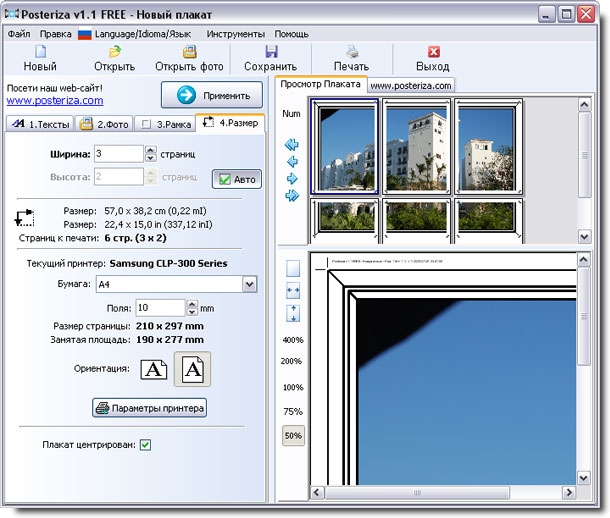Screen dimensions: 610x518
Task: Decrease Поля margin with down spinner
Action: [192, 312]
